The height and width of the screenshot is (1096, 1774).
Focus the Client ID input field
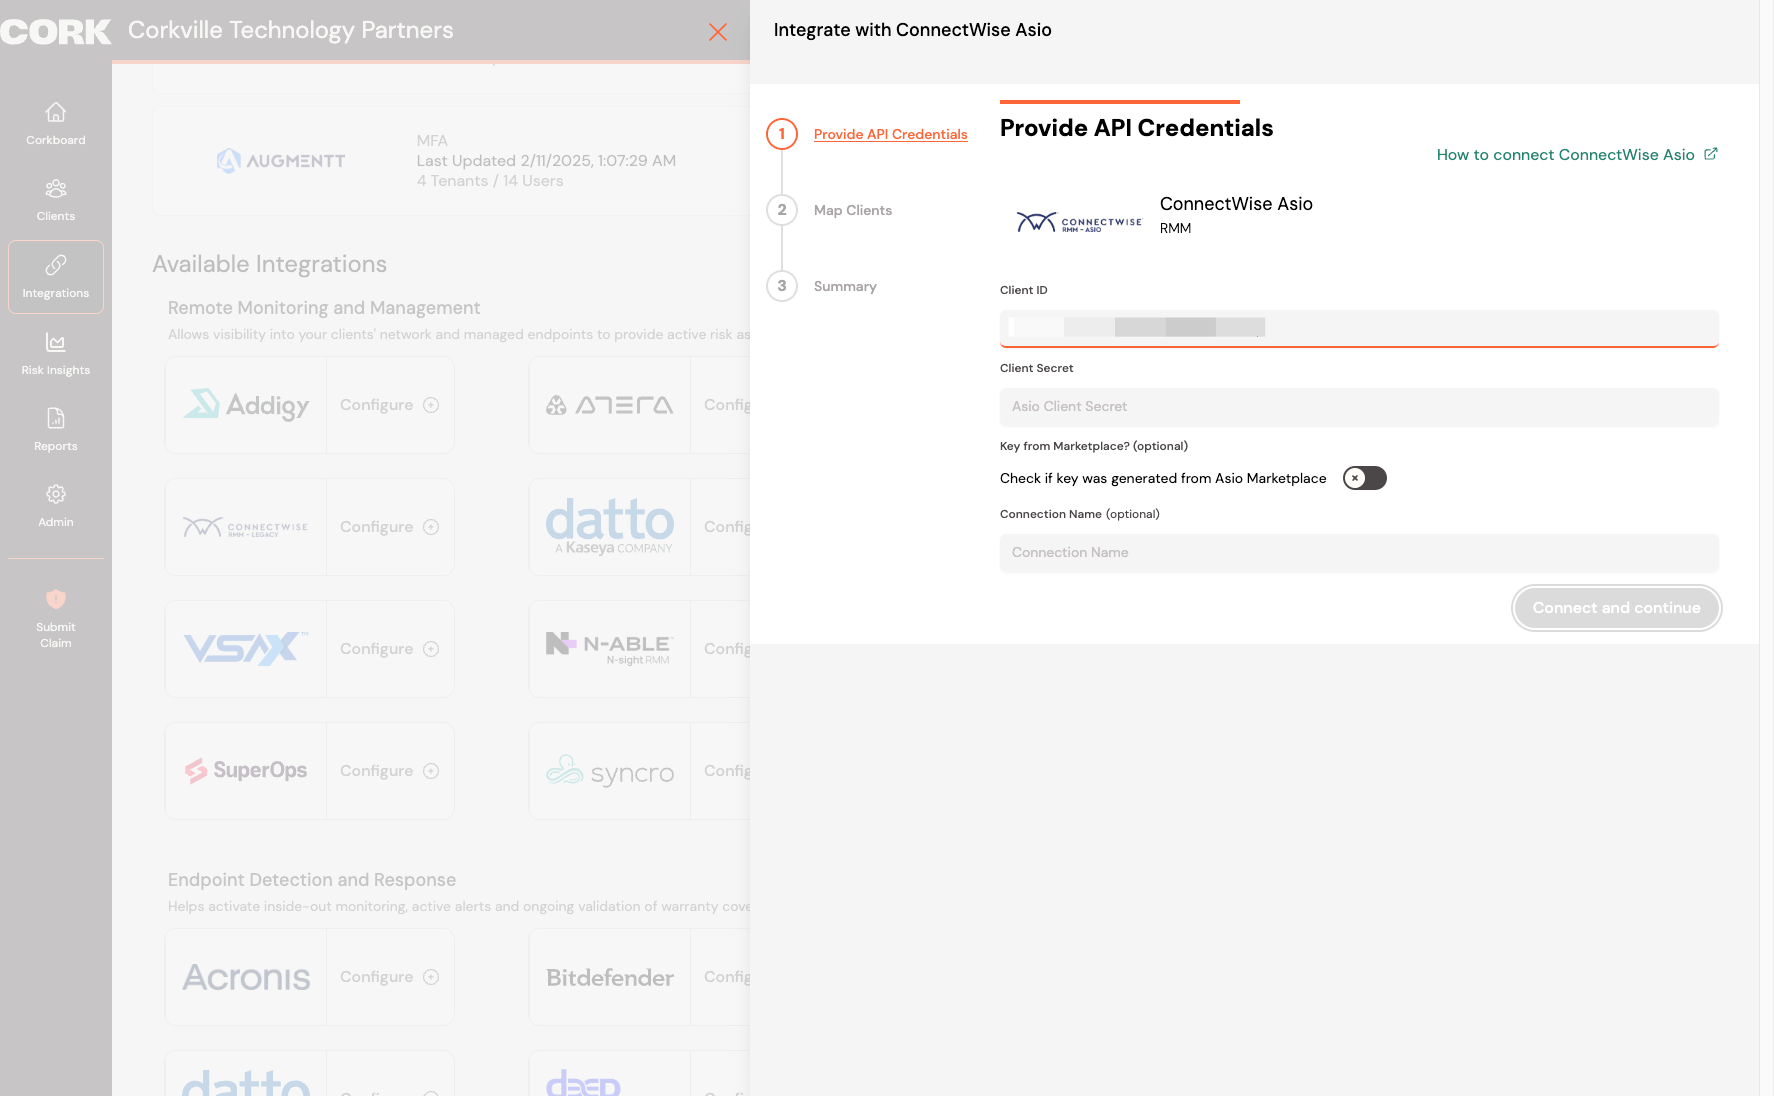click(1359, 328)
